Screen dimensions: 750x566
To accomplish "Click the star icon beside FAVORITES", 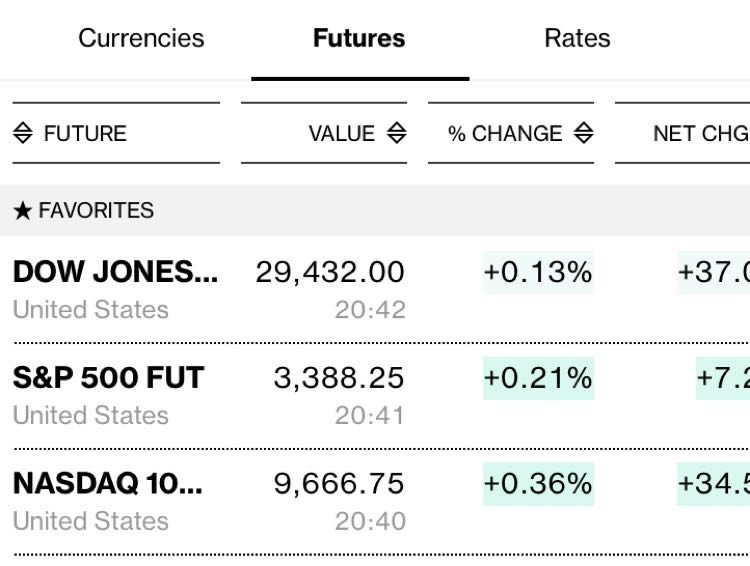I will [23, 210].
